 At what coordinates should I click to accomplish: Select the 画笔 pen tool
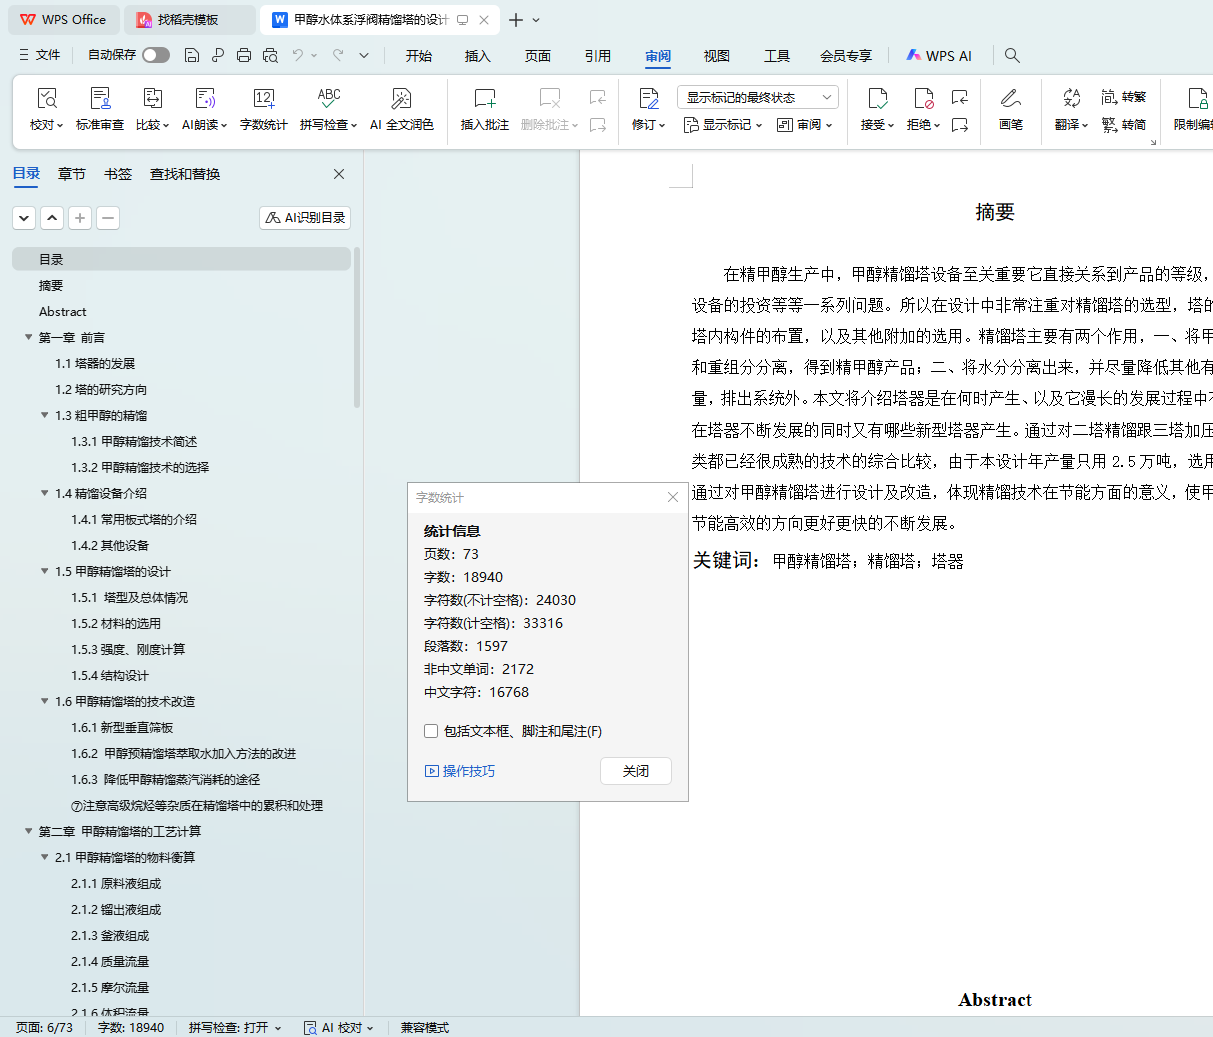[1011, 99]
